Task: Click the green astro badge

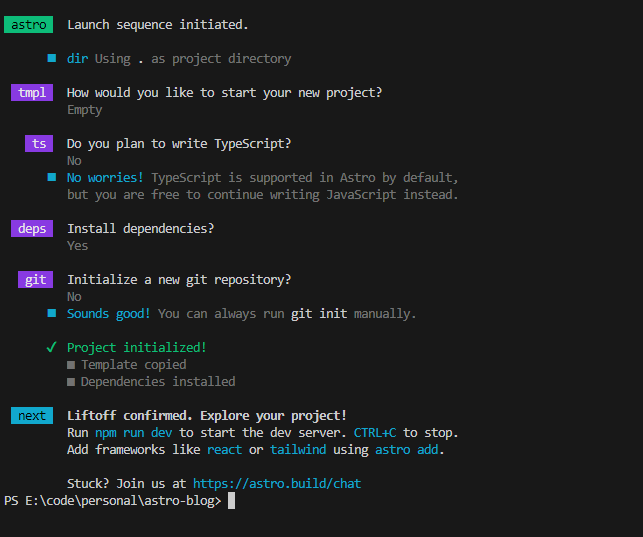Action: click(28, 24)
